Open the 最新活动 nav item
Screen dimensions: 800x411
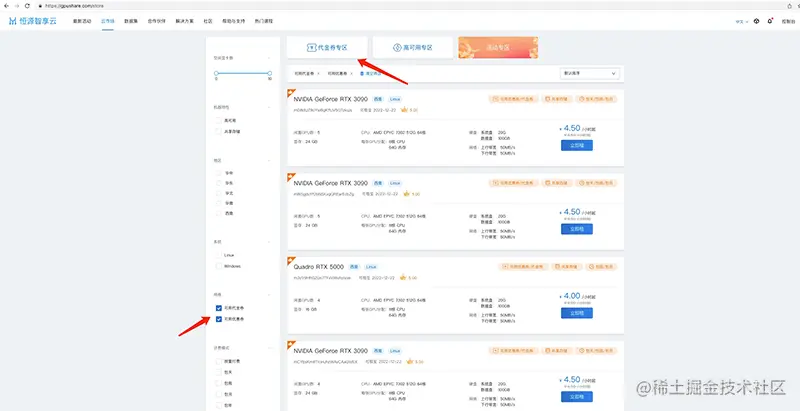point(82,21)
